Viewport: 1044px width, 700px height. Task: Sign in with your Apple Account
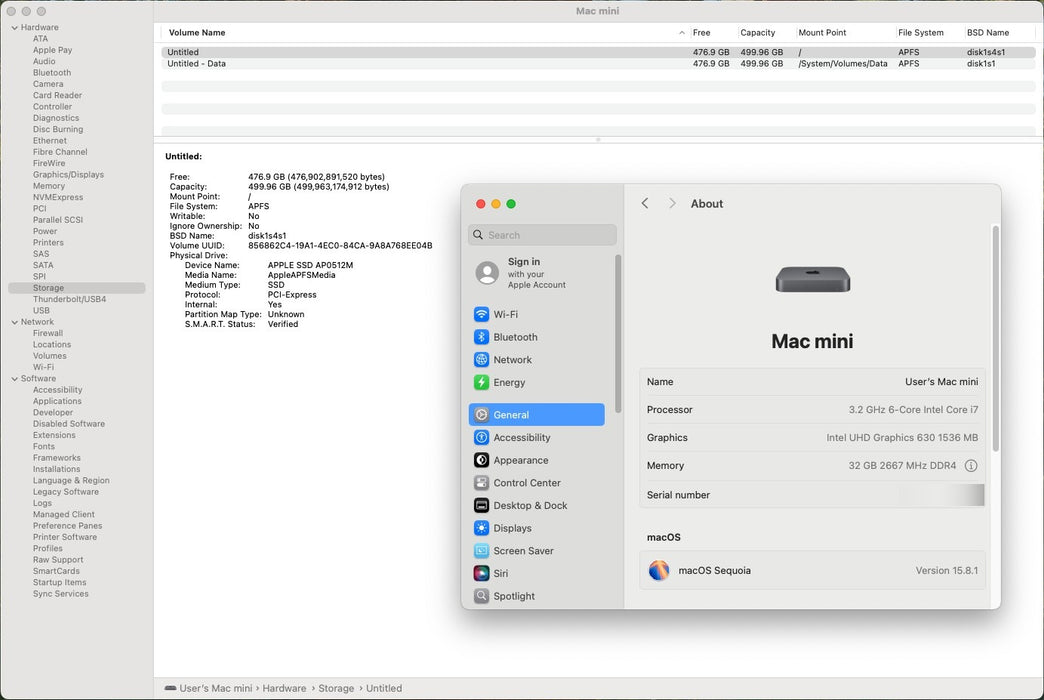coord(537,273)
